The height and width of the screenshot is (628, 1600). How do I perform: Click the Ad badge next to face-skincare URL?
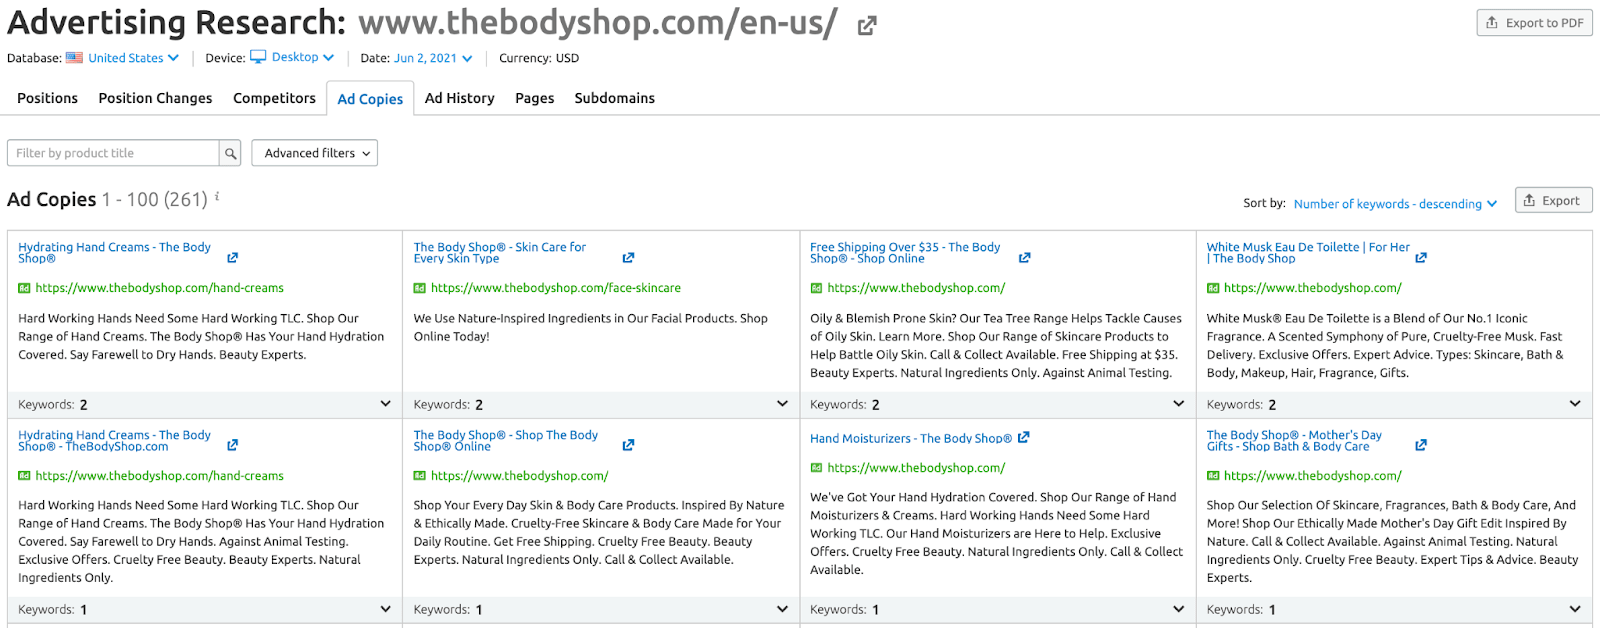point(420,288)
